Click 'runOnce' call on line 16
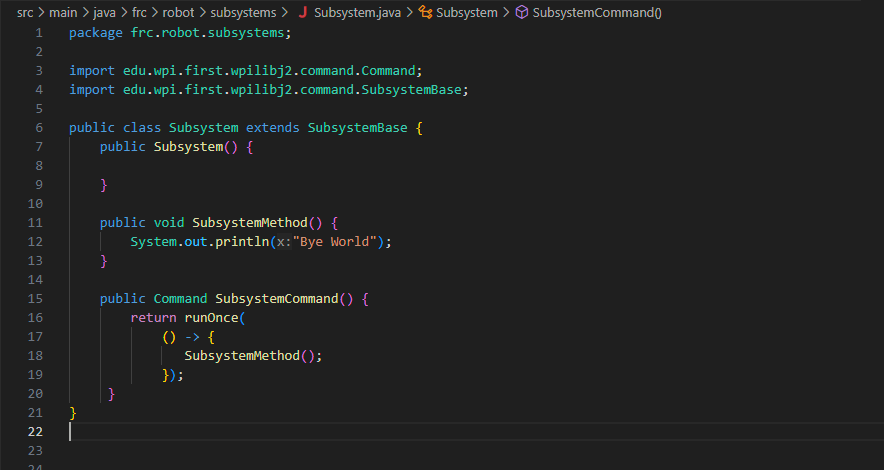The height and width of the screenshot is (470, 884). (211, 317)
